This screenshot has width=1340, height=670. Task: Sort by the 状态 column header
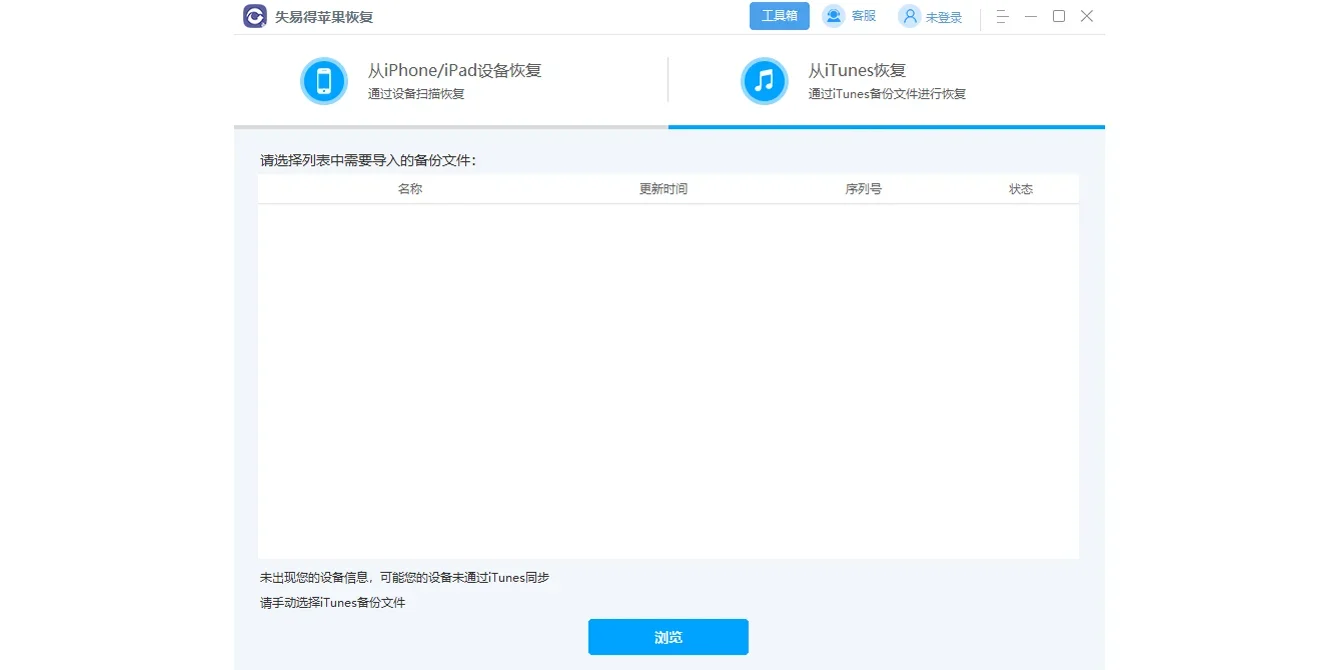pyautogui.click(x=1021, y=189)
